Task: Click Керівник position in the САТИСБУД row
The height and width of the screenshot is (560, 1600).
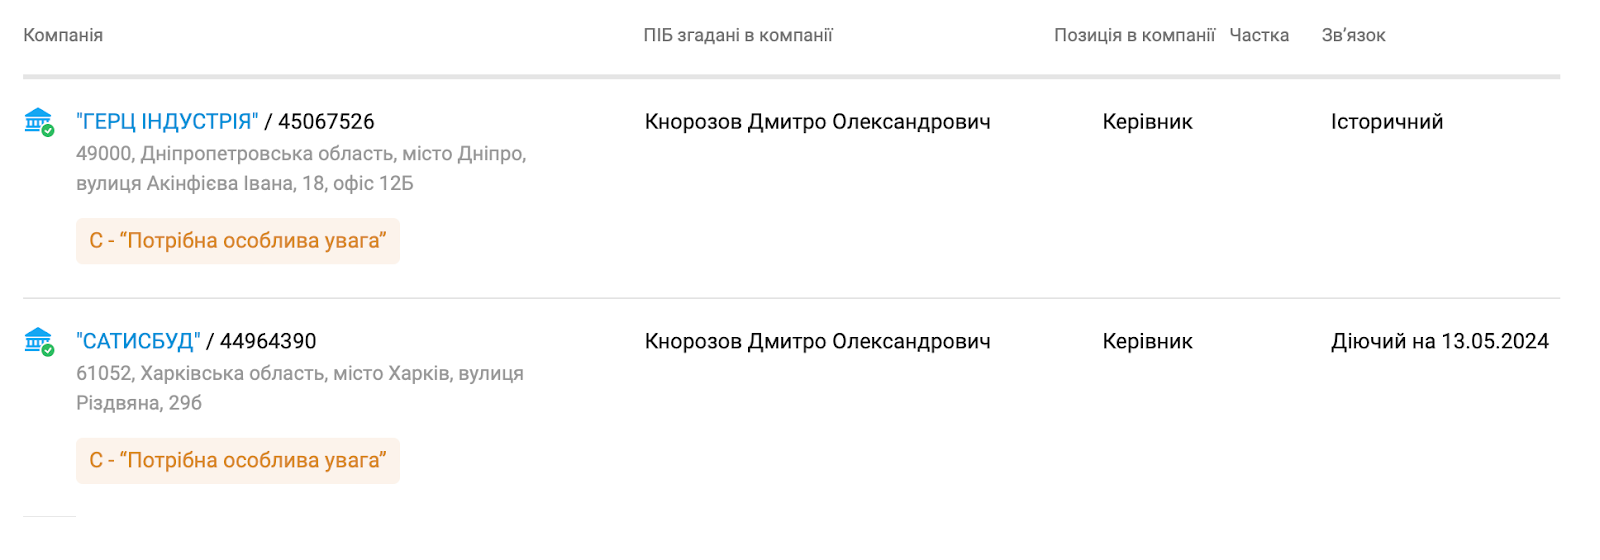Action: [x=1147, y=341]
